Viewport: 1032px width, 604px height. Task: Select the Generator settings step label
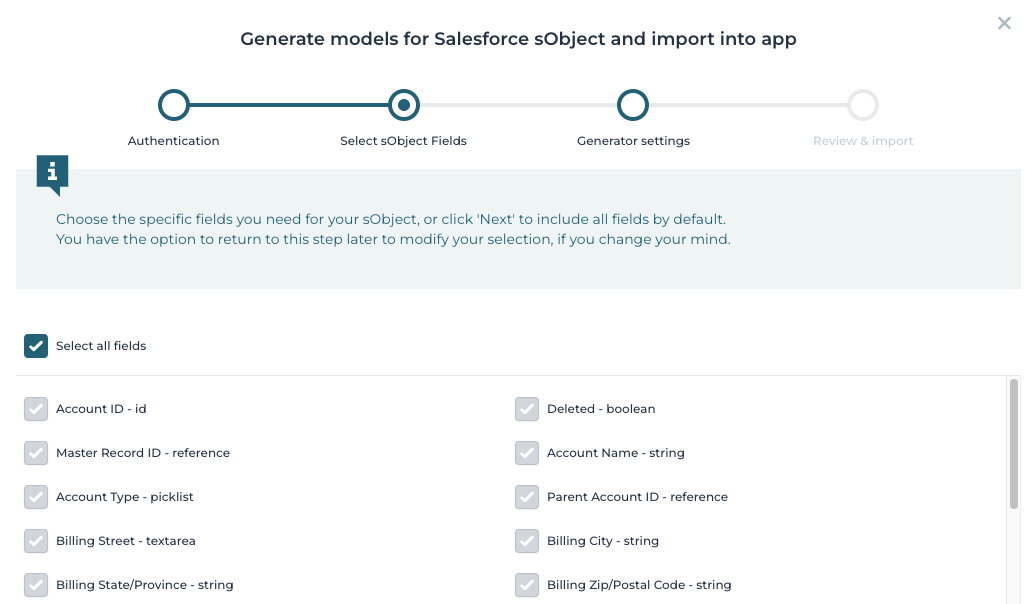[632, 140]
